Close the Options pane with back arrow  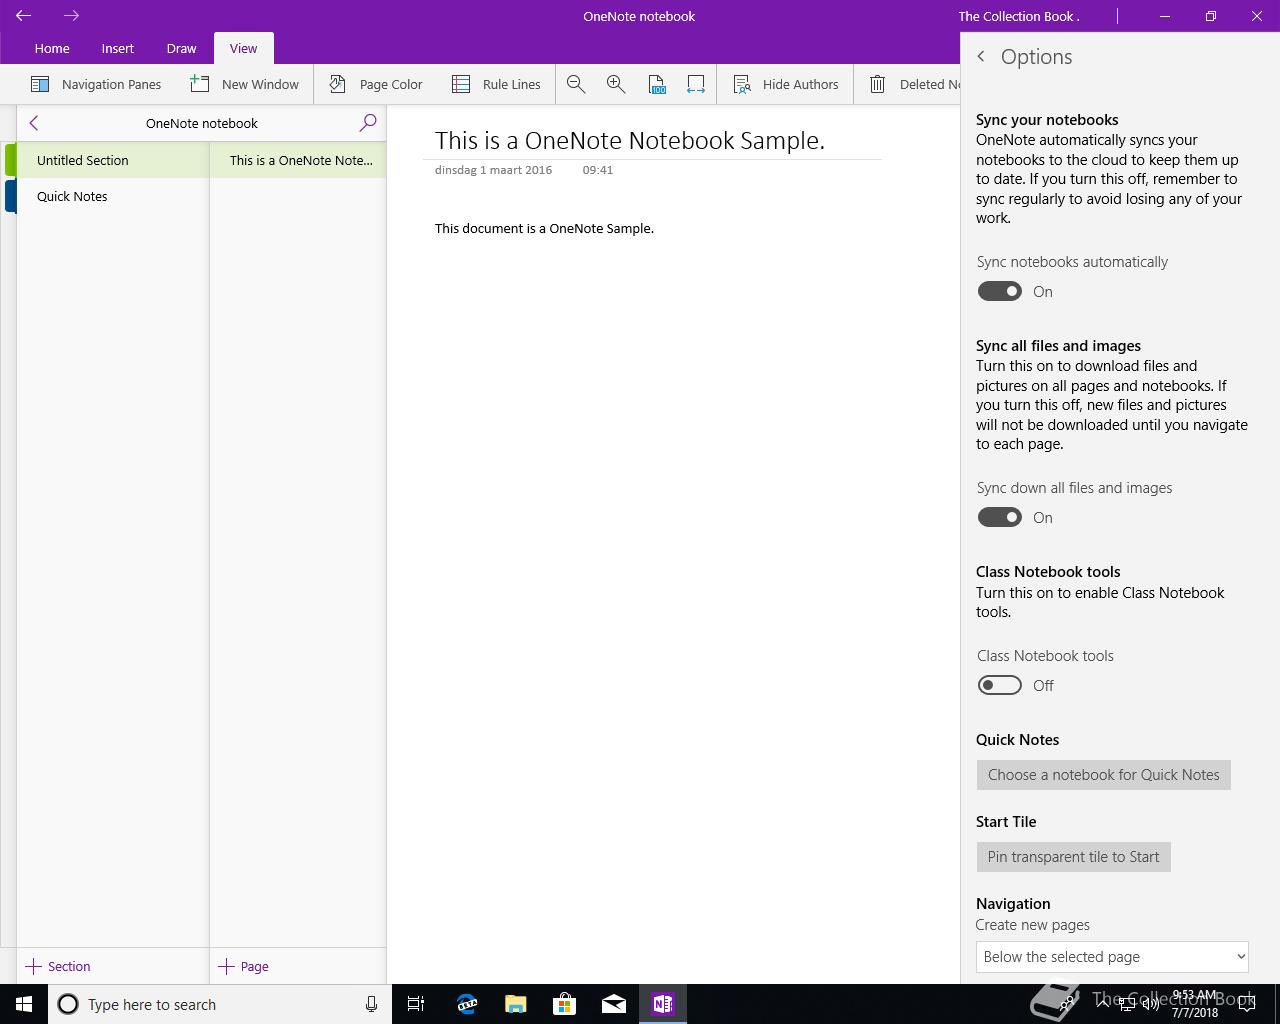point(981,57)
